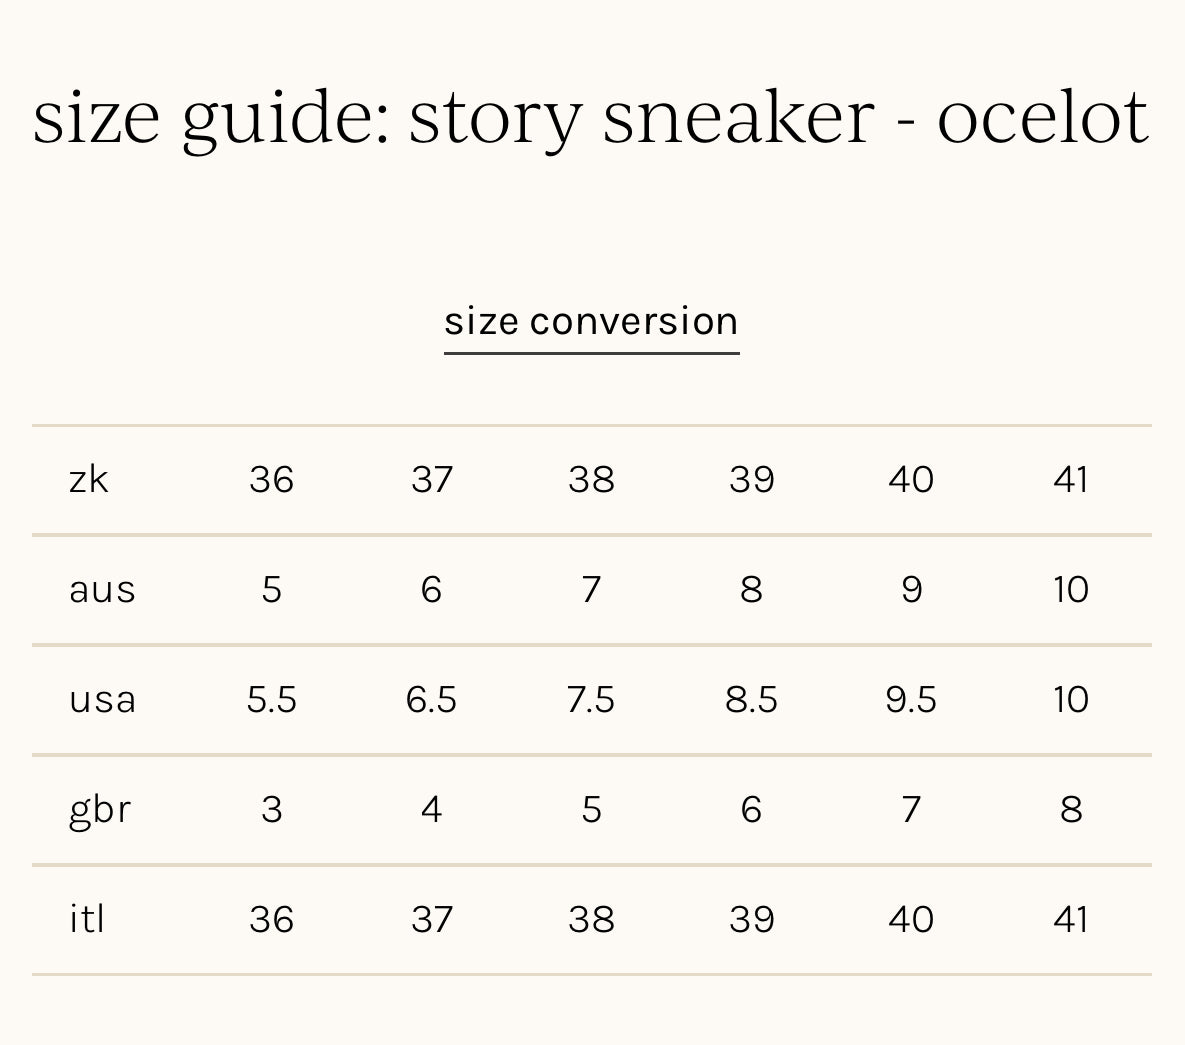
Task: Select size 5.5 in the usa row
Action: coord(271,700)
